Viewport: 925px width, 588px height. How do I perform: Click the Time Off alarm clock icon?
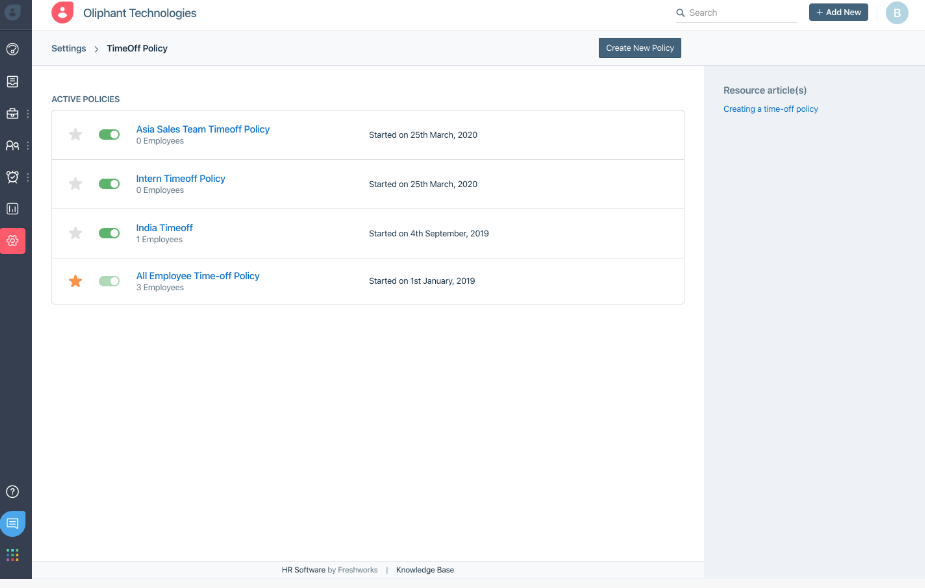[x=13, y=177]
